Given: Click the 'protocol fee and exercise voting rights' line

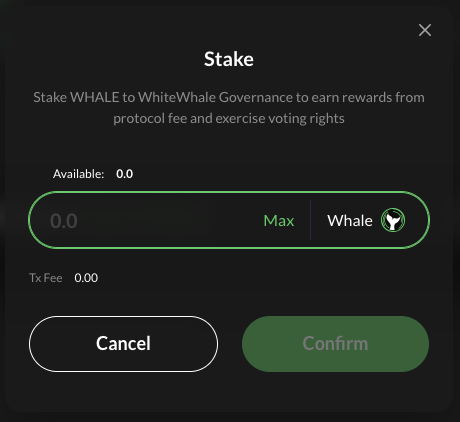Looking at the screenshot, I should click(229, 118).
